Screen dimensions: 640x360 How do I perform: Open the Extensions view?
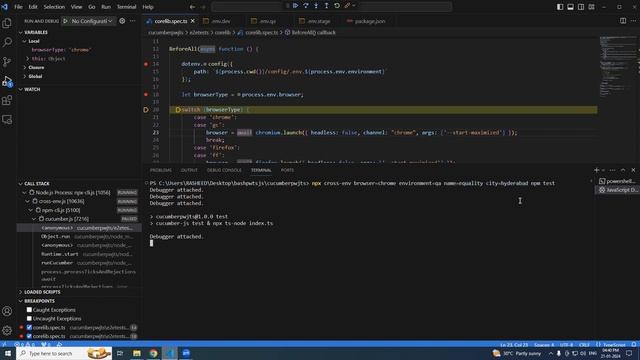[x=7, y=100]
